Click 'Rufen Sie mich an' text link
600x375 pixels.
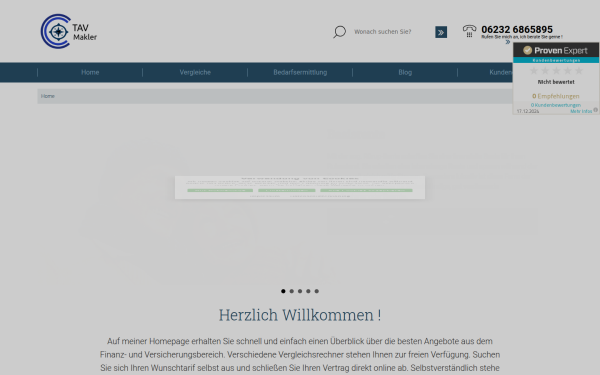point(522,37)
